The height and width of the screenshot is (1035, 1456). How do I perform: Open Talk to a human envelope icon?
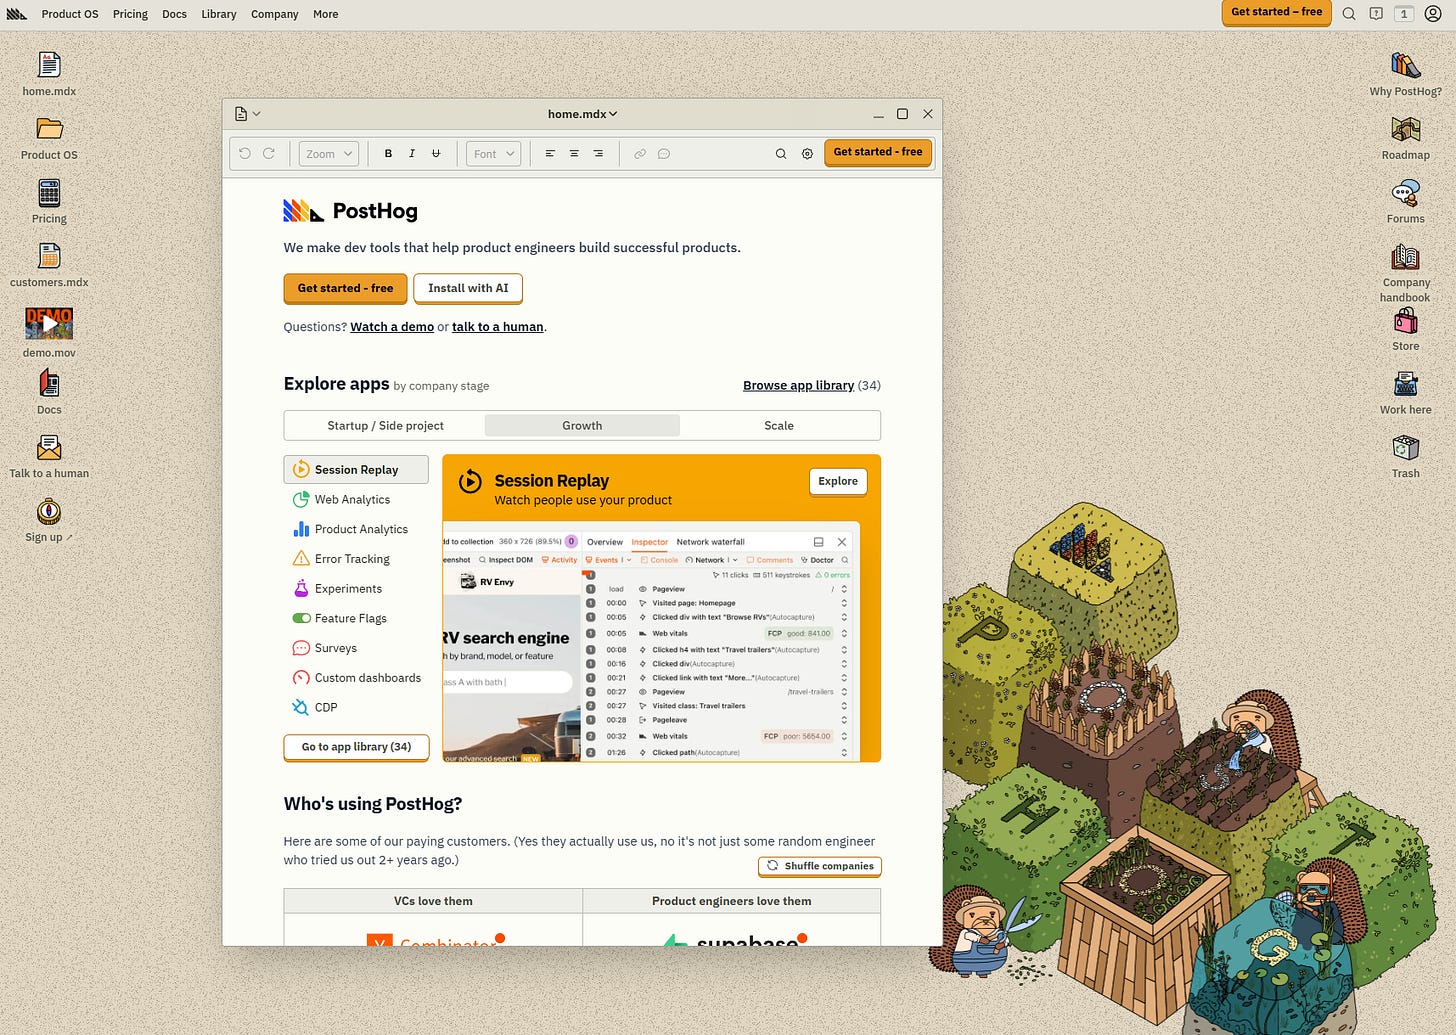49,447
